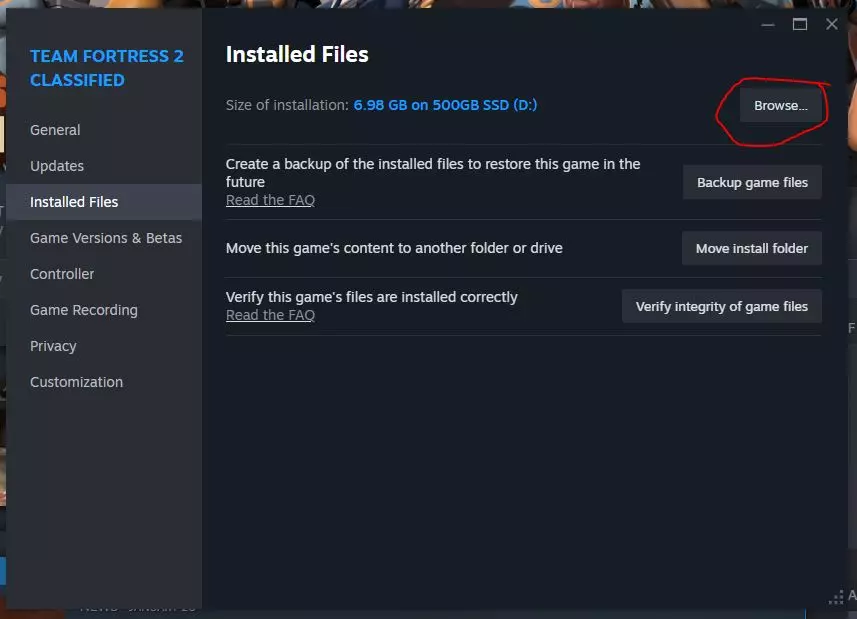Close the properties dialog

click(831, 24)
